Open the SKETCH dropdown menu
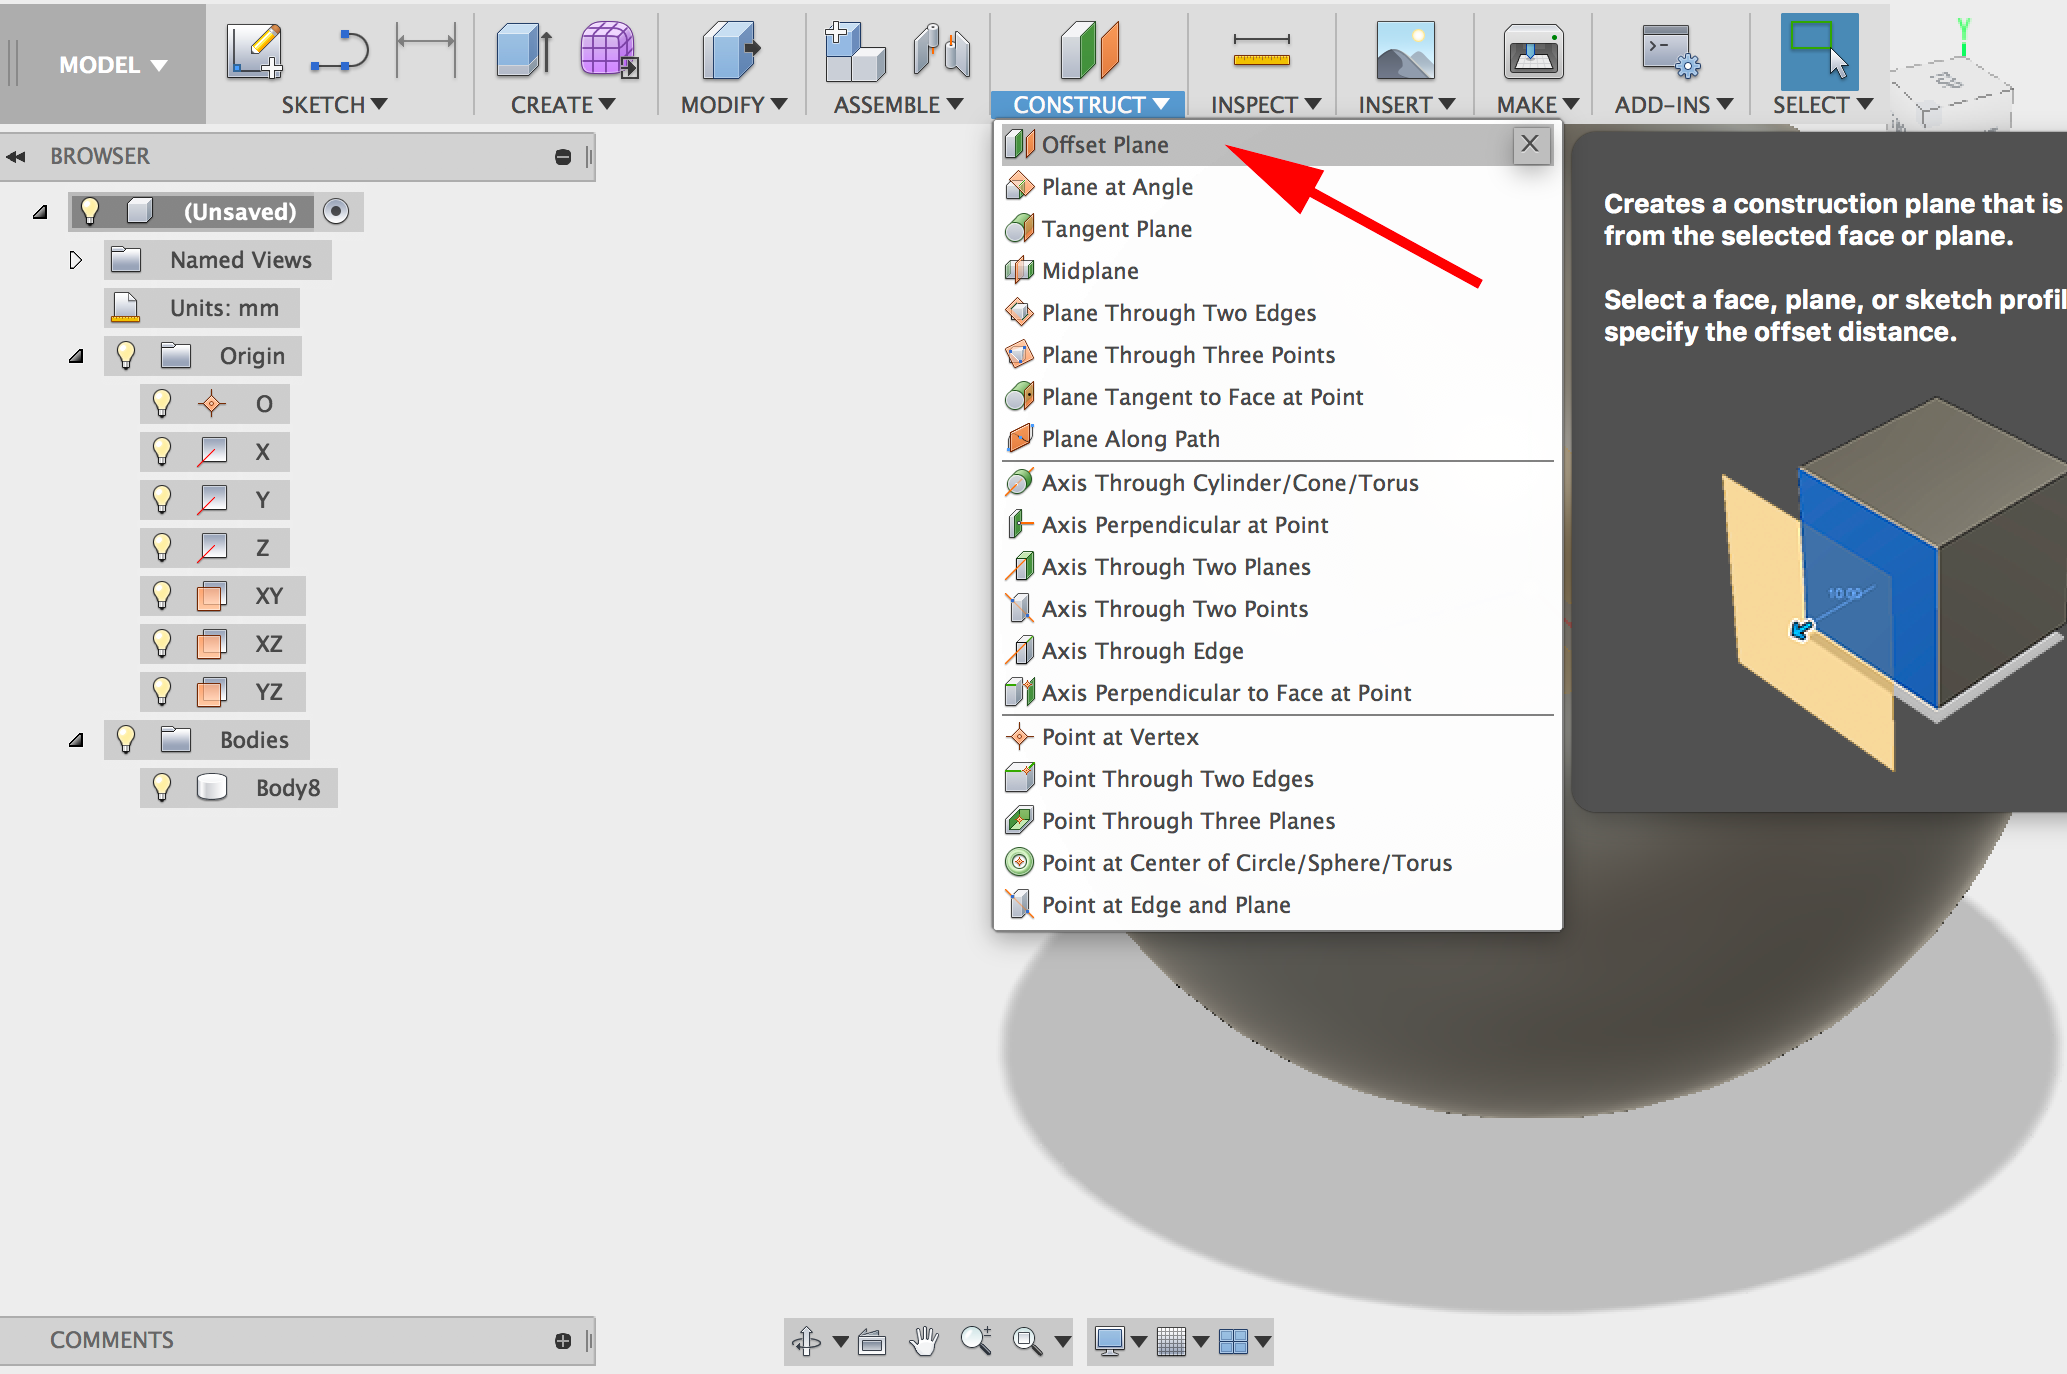This screenshot has height=1374, width=2067. (334, 105)
